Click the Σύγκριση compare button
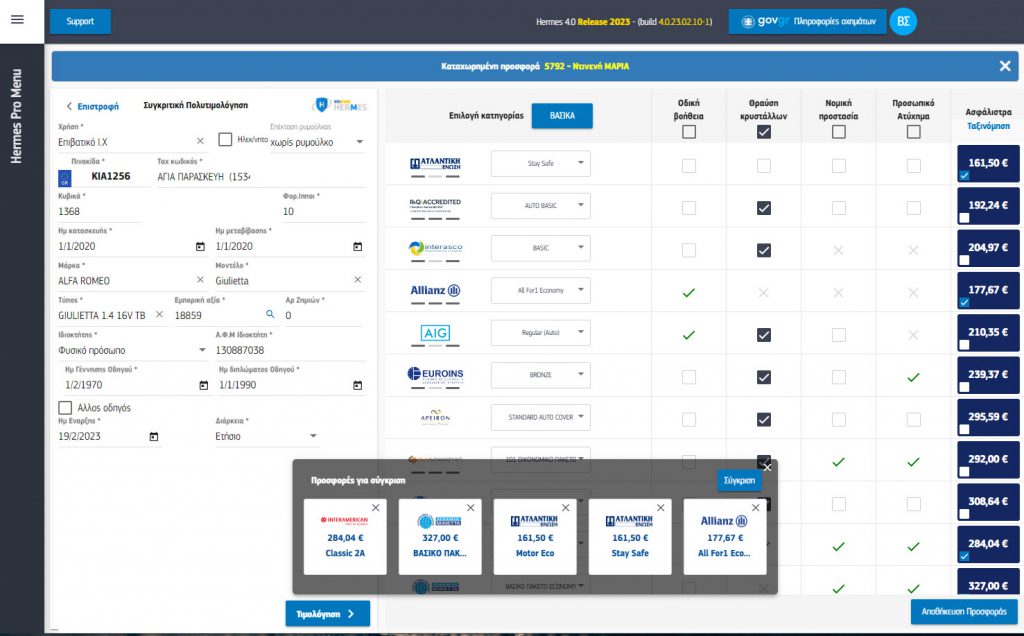 coord(739,480)
